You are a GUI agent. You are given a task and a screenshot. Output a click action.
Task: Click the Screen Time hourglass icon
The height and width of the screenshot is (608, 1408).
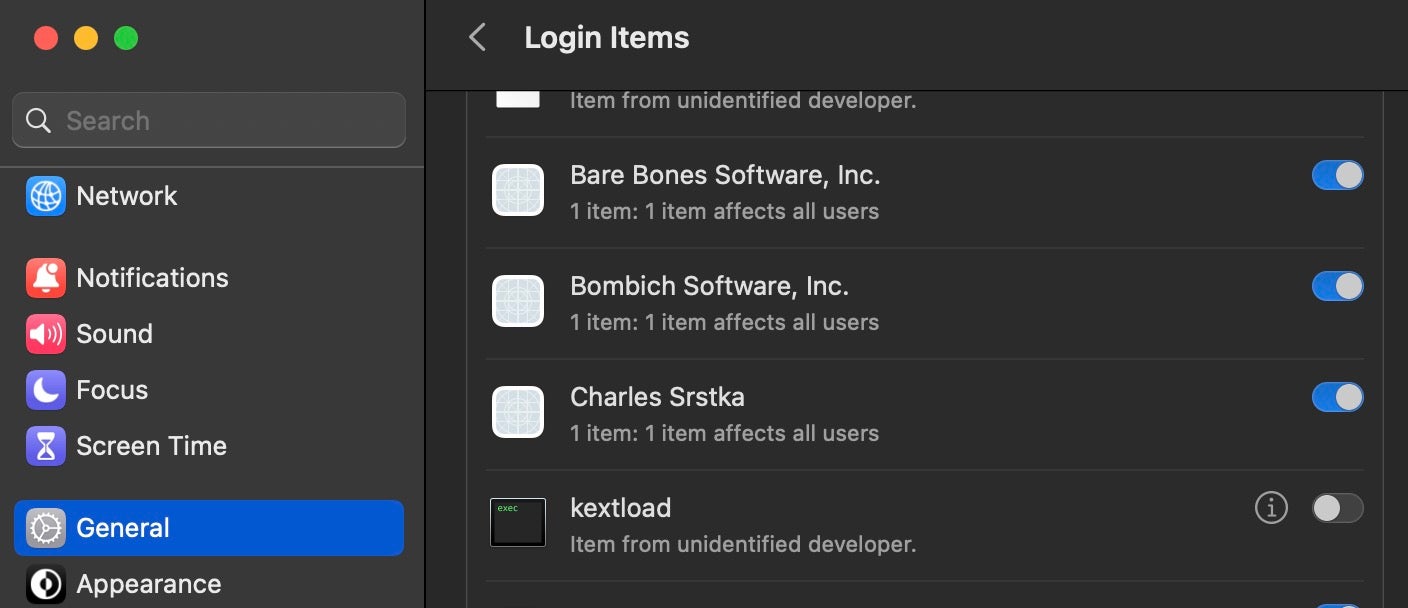tap(46, 446)
